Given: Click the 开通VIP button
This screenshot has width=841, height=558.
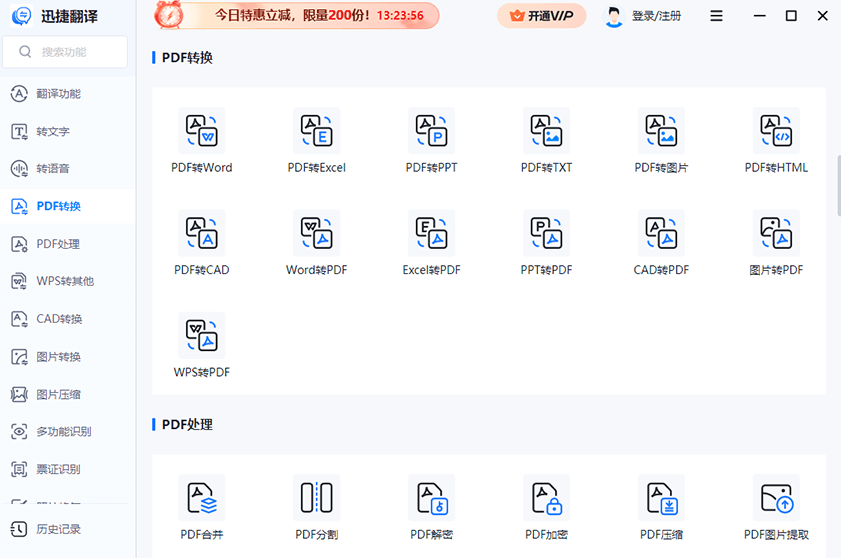Looking at the screenshot, I should pyautogui.click(x=541, y=16).
